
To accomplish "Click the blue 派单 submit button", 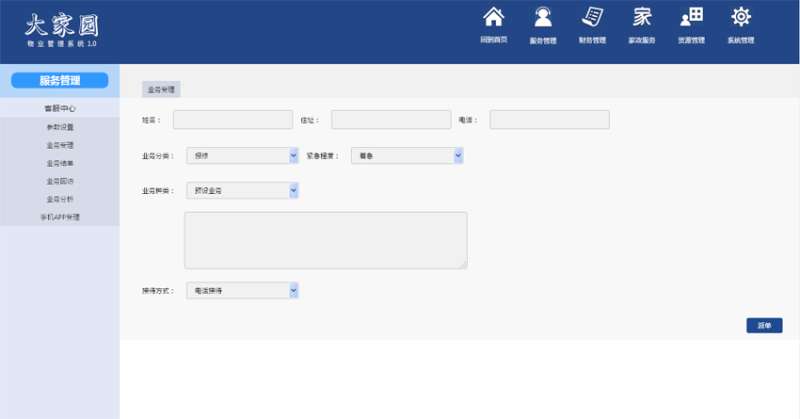I will [x=764, y=325].
